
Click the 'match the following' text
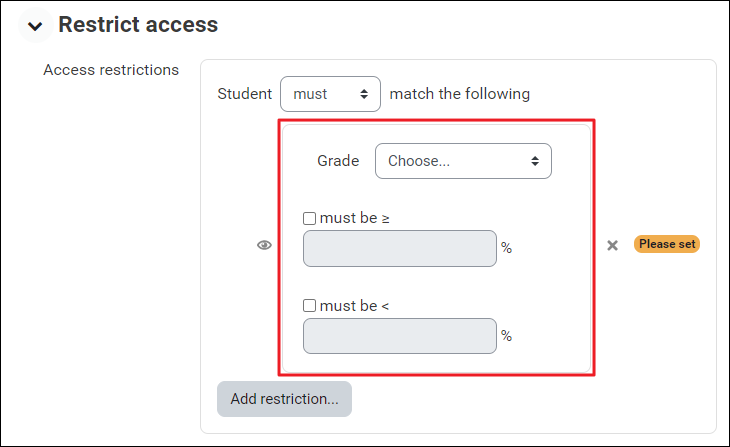pos(459,94)
